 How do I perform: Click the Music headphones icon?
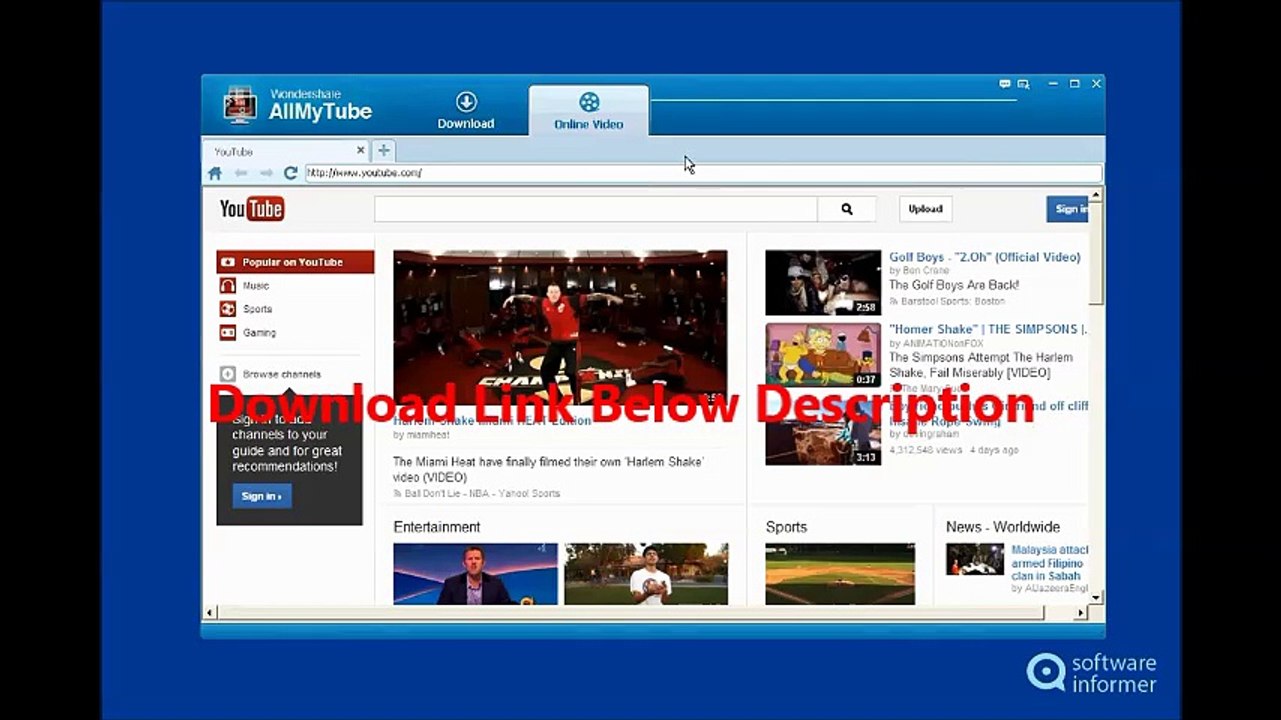pos(228,286)
